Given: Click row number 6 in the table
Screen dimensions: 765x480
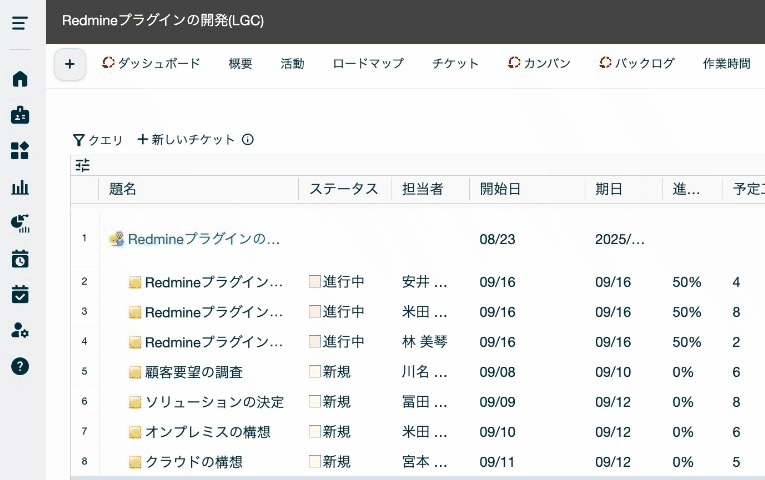Looking at the screenshot, I should [x=84, y=401].
